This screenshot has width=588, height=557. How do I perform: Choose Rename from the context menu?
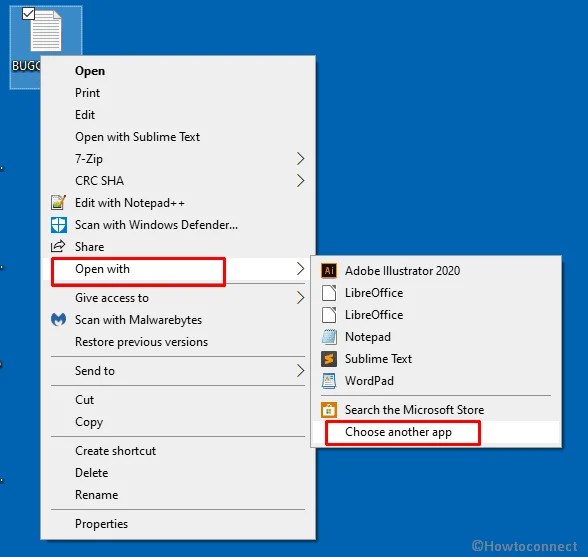click(x=178, y=495)
